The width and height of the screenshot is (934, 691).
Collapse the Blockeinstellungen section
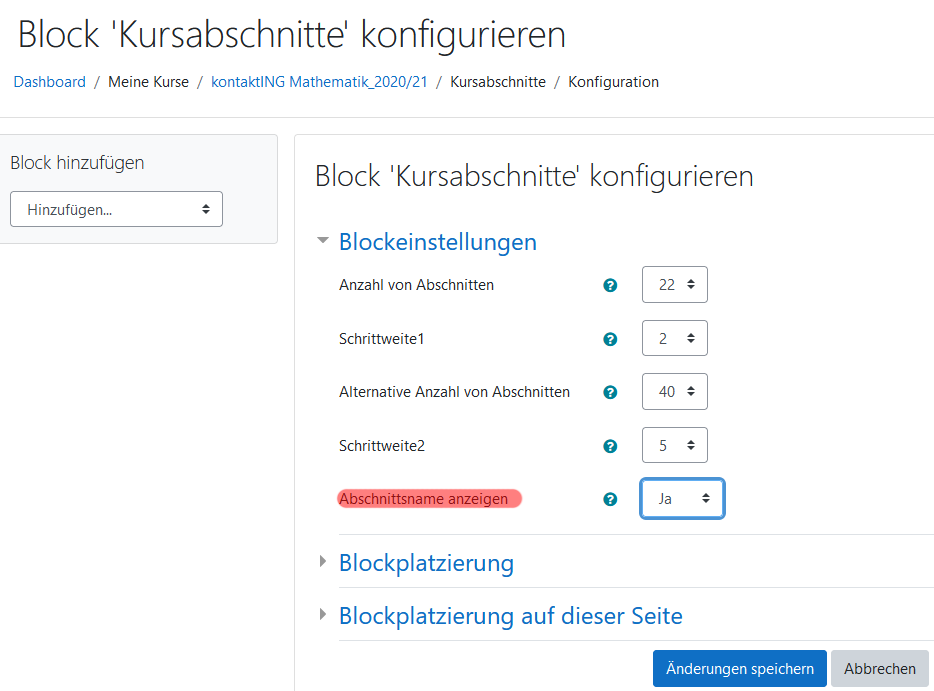[x=437, y=242]
